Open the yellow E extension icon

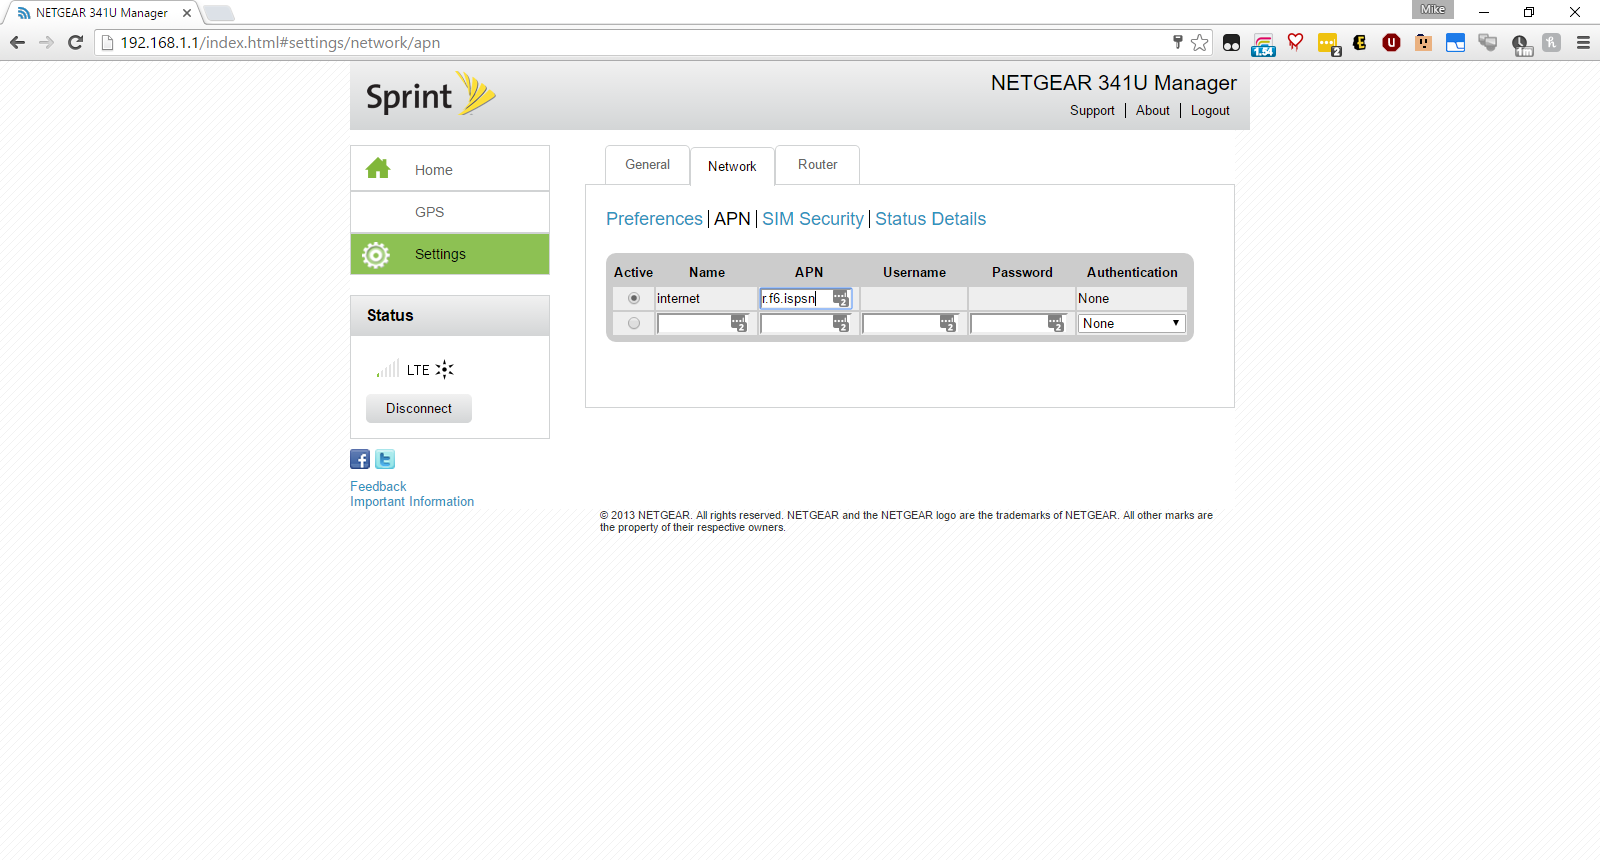click(x=1359, y=42)
